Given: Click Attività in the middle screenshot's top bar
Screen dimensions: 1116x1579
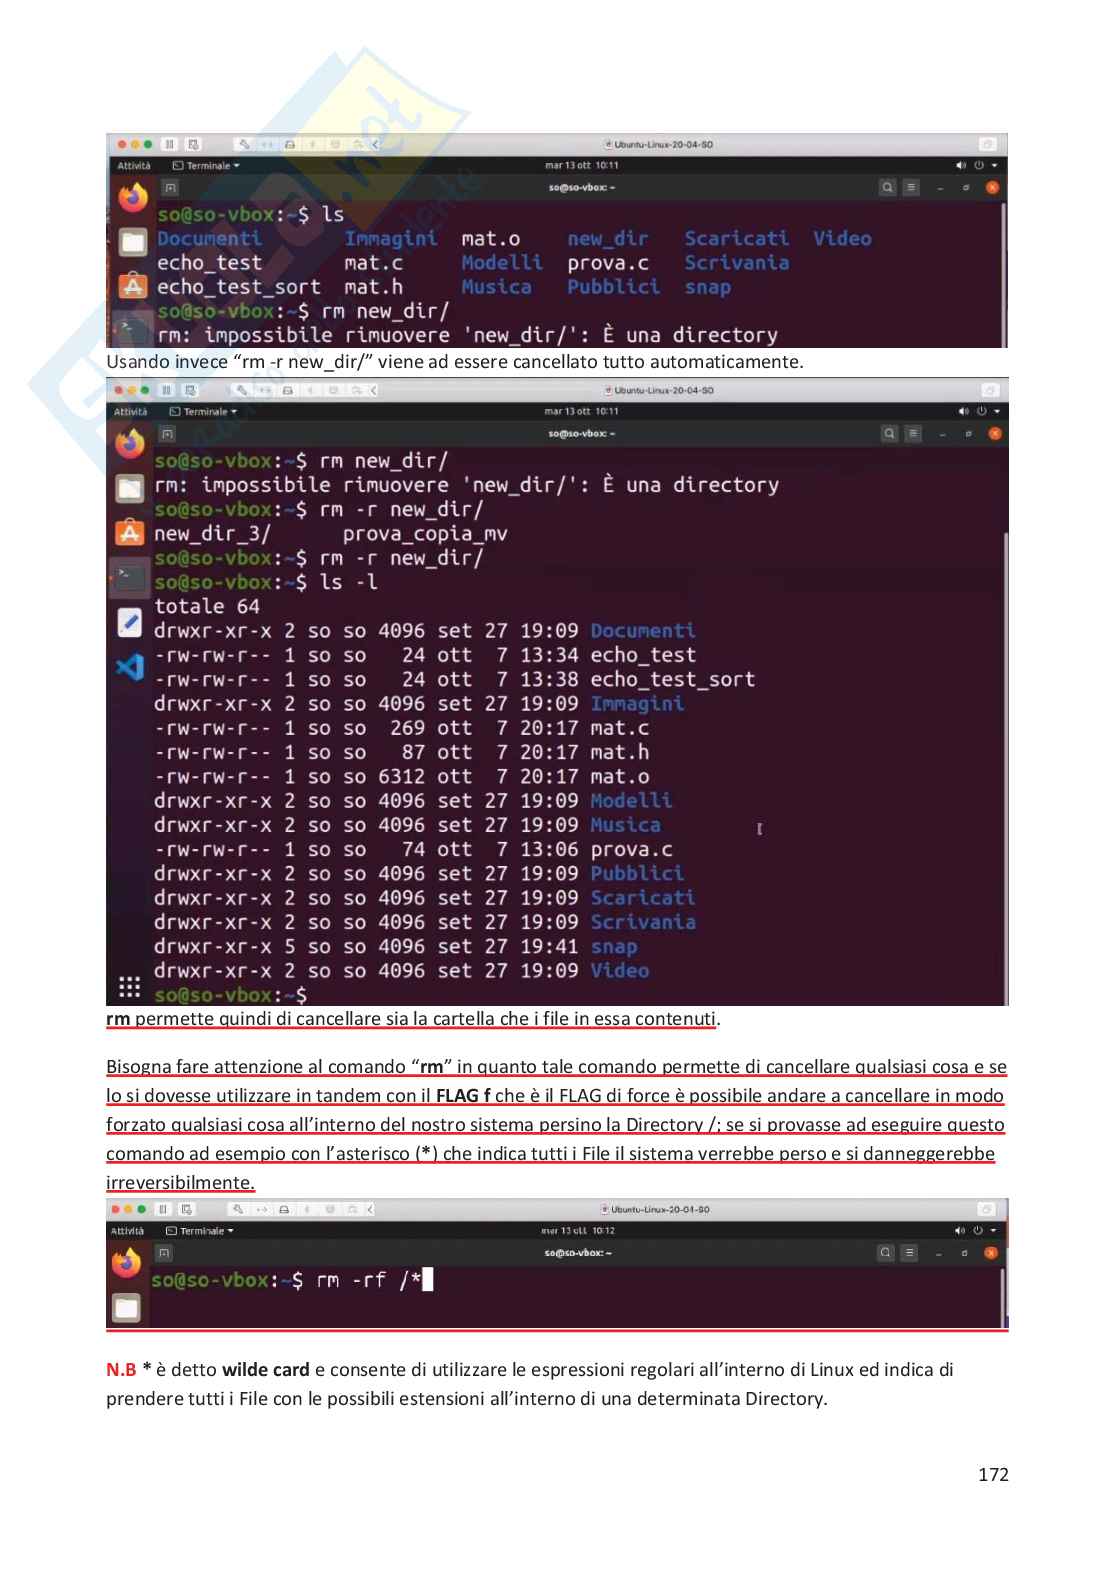Looking at the screenshot, I should 130,411.
